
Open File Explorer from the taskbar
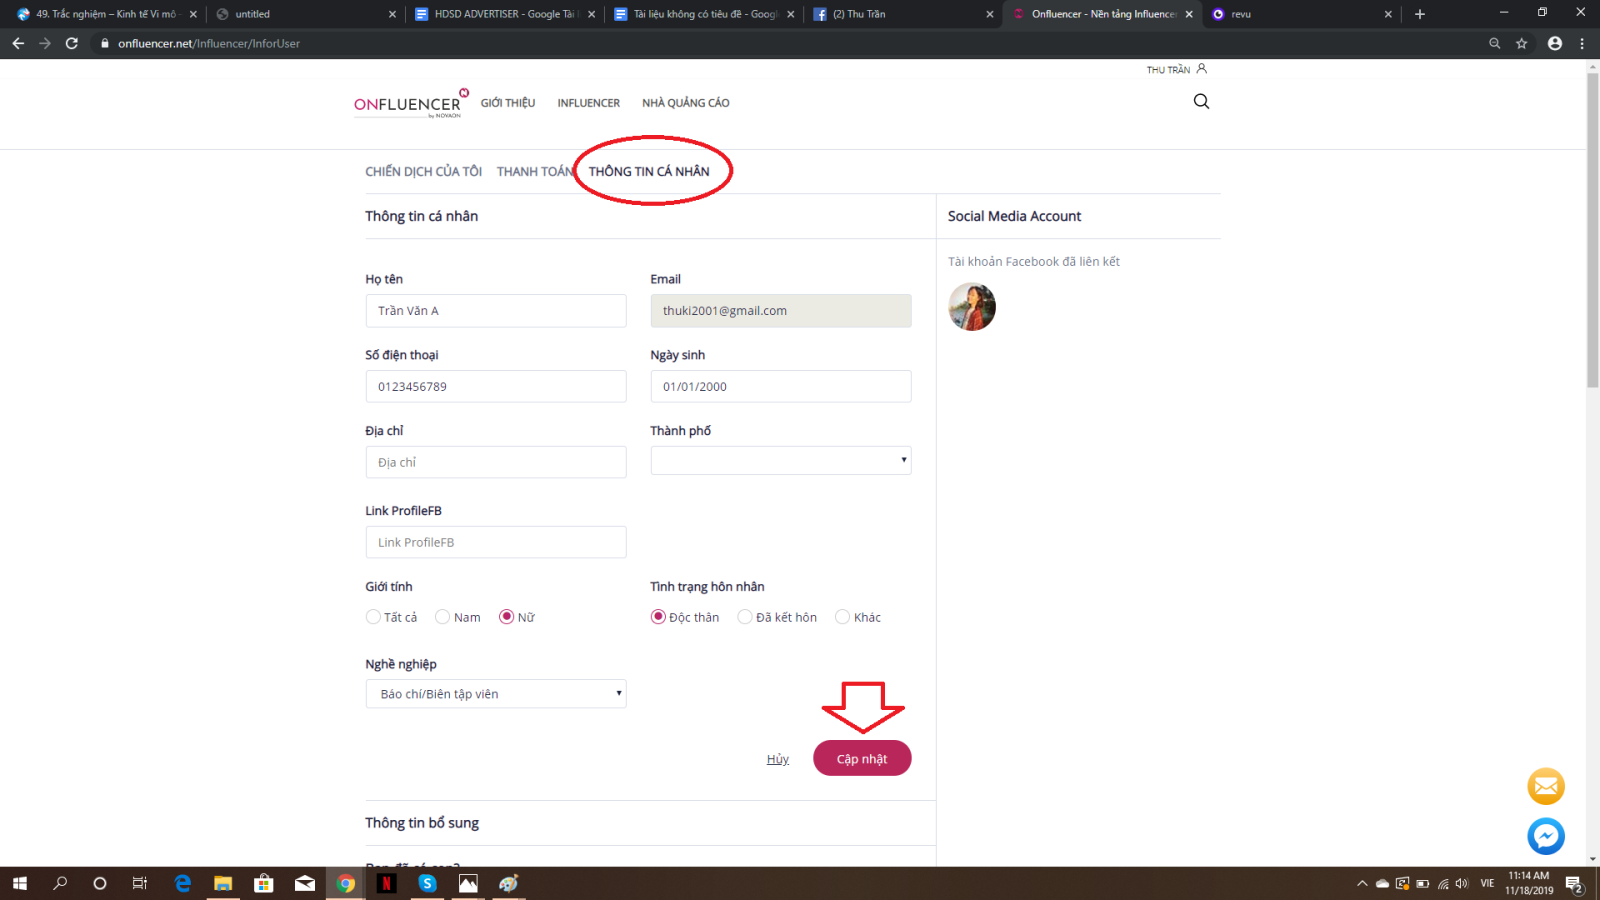point(223,883)
